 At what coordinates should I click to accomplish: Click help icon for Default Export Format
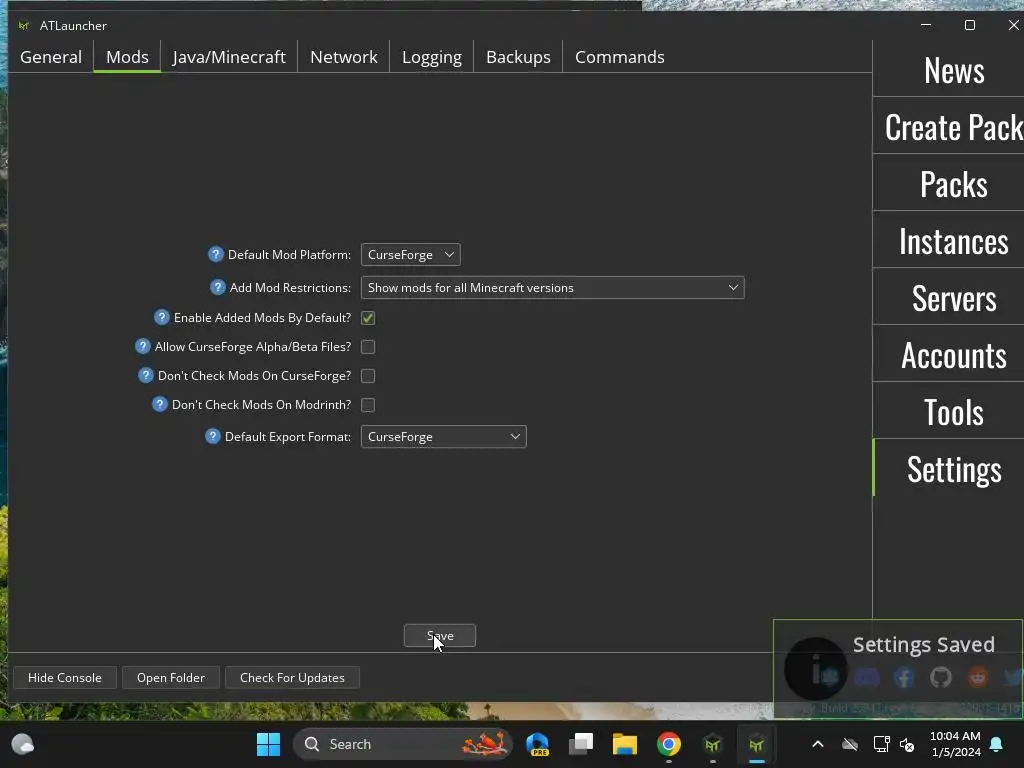pyautogui.click(x=212, y=436)
